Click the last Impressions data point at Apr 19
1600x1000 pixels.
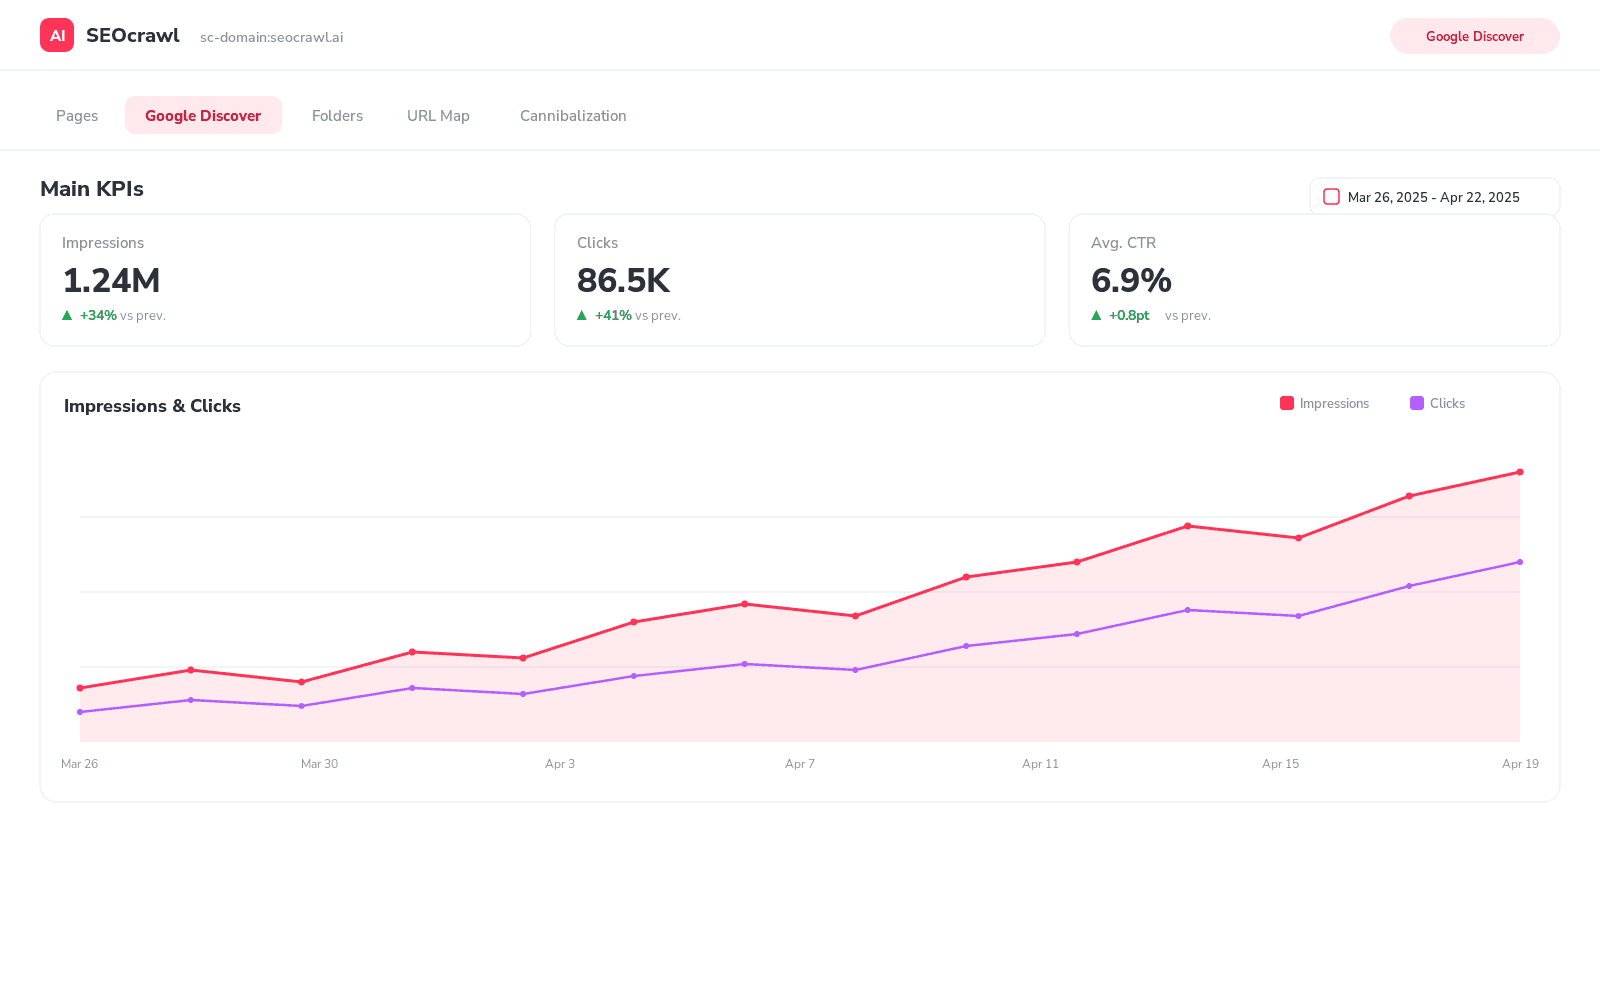[1520, 472]
